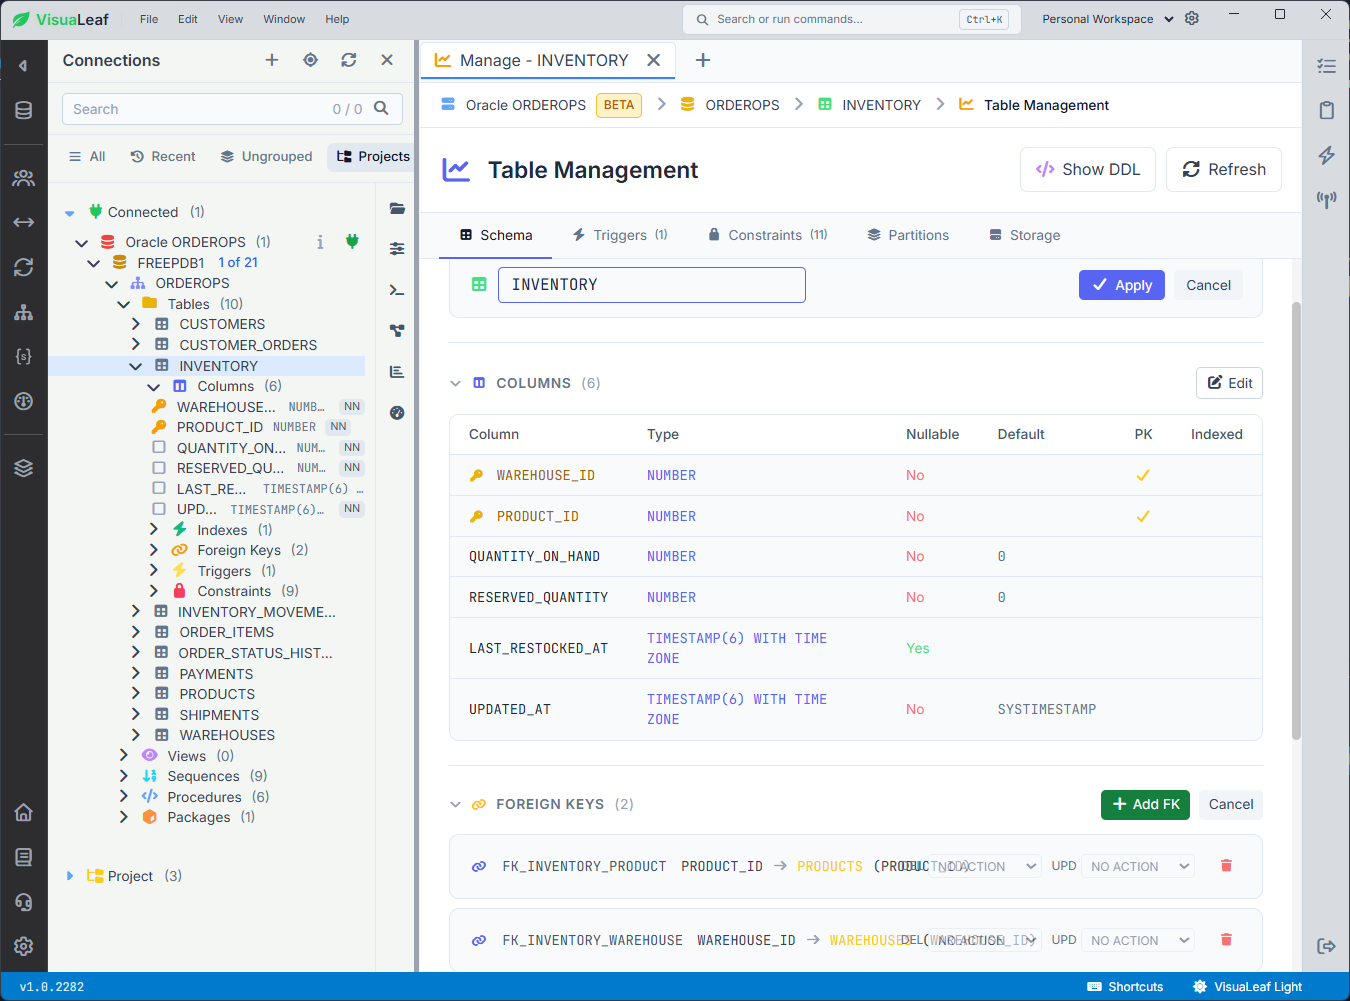Expand the Project group in Connections

[x=70, y=876]
